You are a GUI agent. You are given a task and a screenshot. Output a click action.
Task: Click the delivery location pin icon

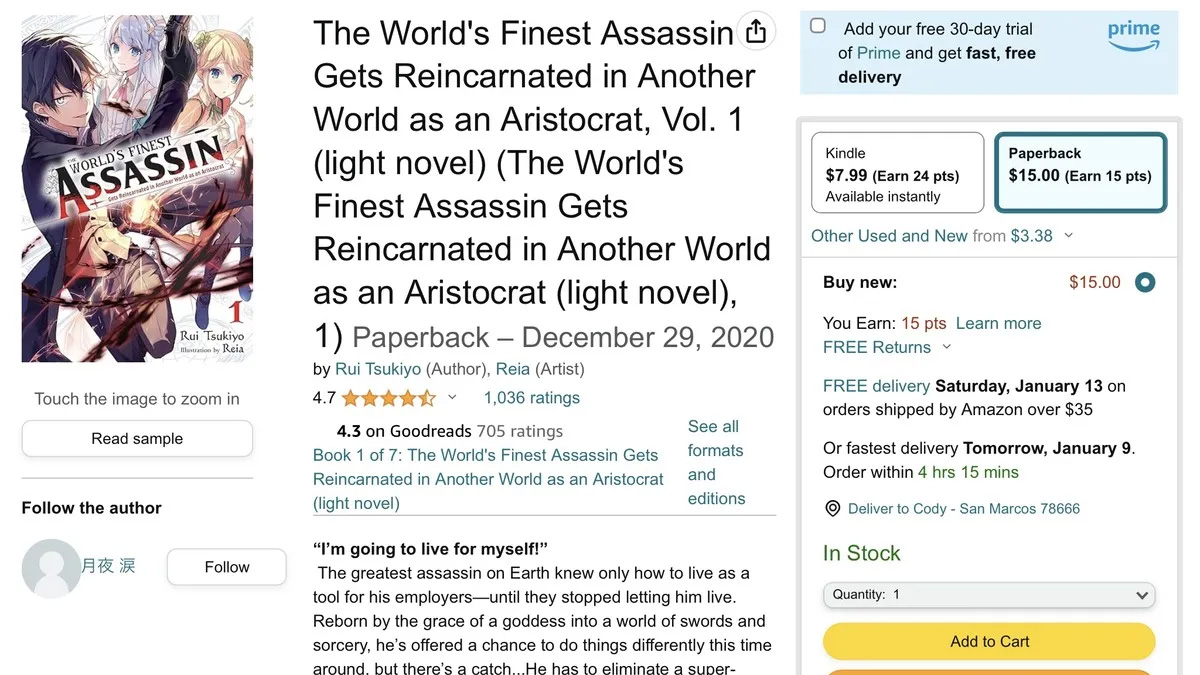click(x=832, y=509)
